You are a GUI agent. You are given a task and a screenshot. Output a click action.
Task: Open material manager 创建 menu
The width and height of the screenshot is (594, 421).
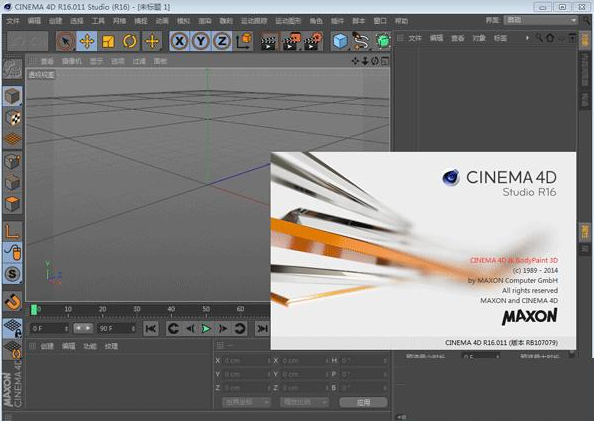(x=47, y=346)
